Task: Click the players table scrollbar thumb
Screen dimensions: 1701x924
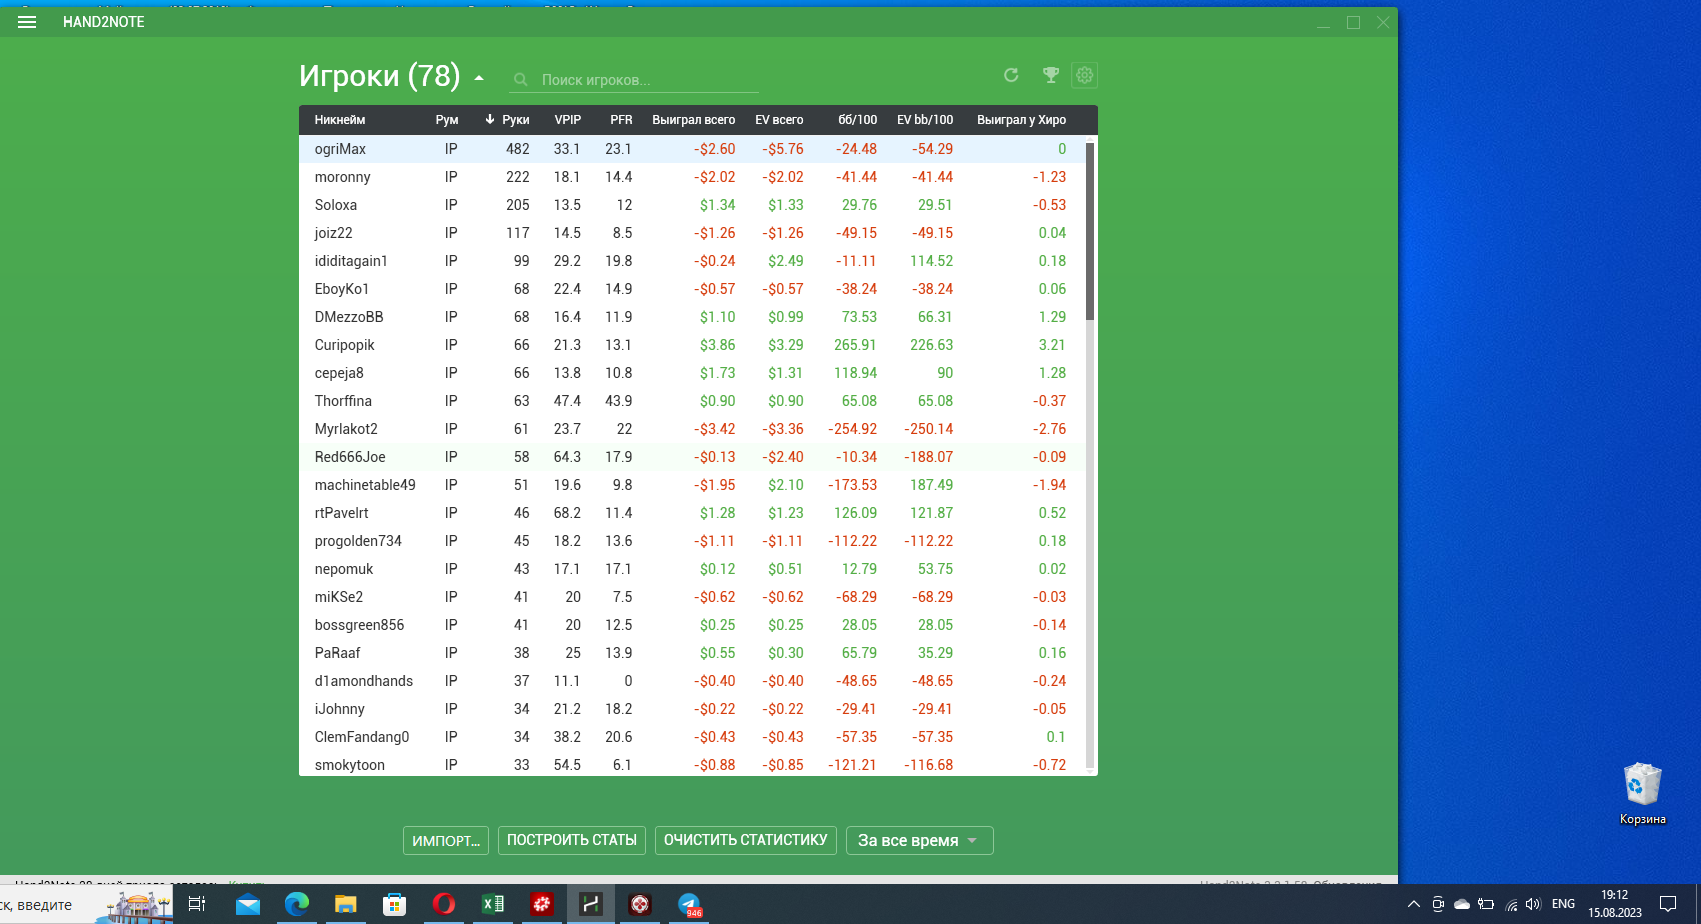Action: click(x=1090, y=231)
